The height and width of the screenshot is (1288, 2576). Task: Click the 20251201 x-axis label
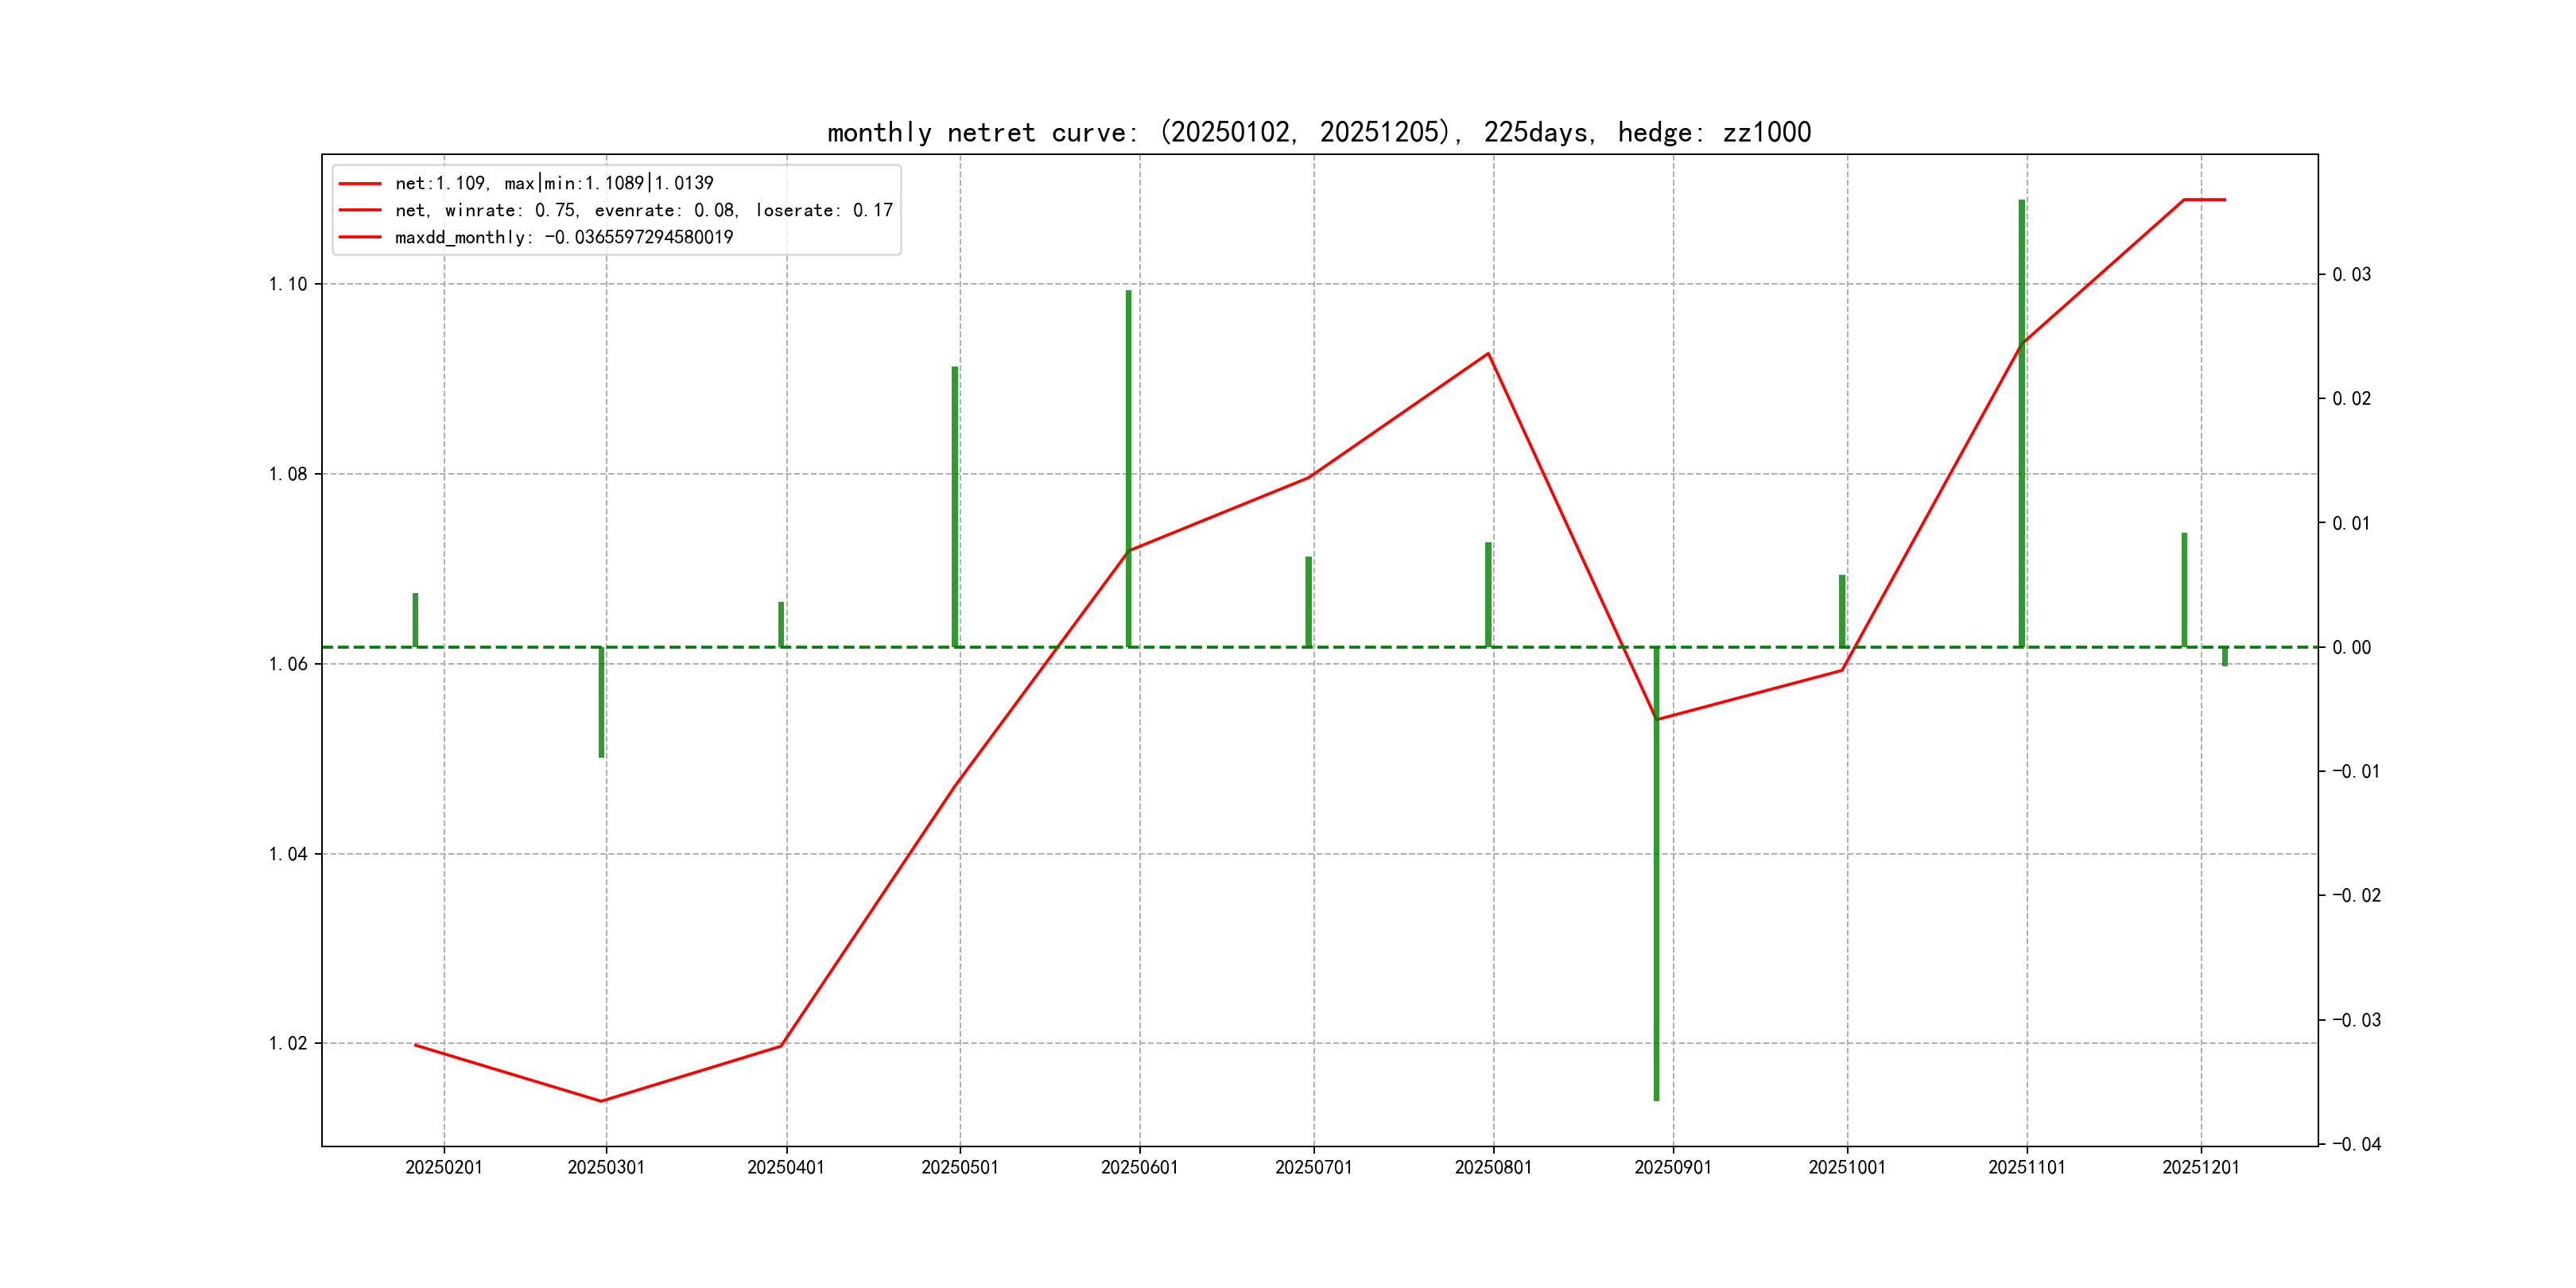pos(2201,1167)
